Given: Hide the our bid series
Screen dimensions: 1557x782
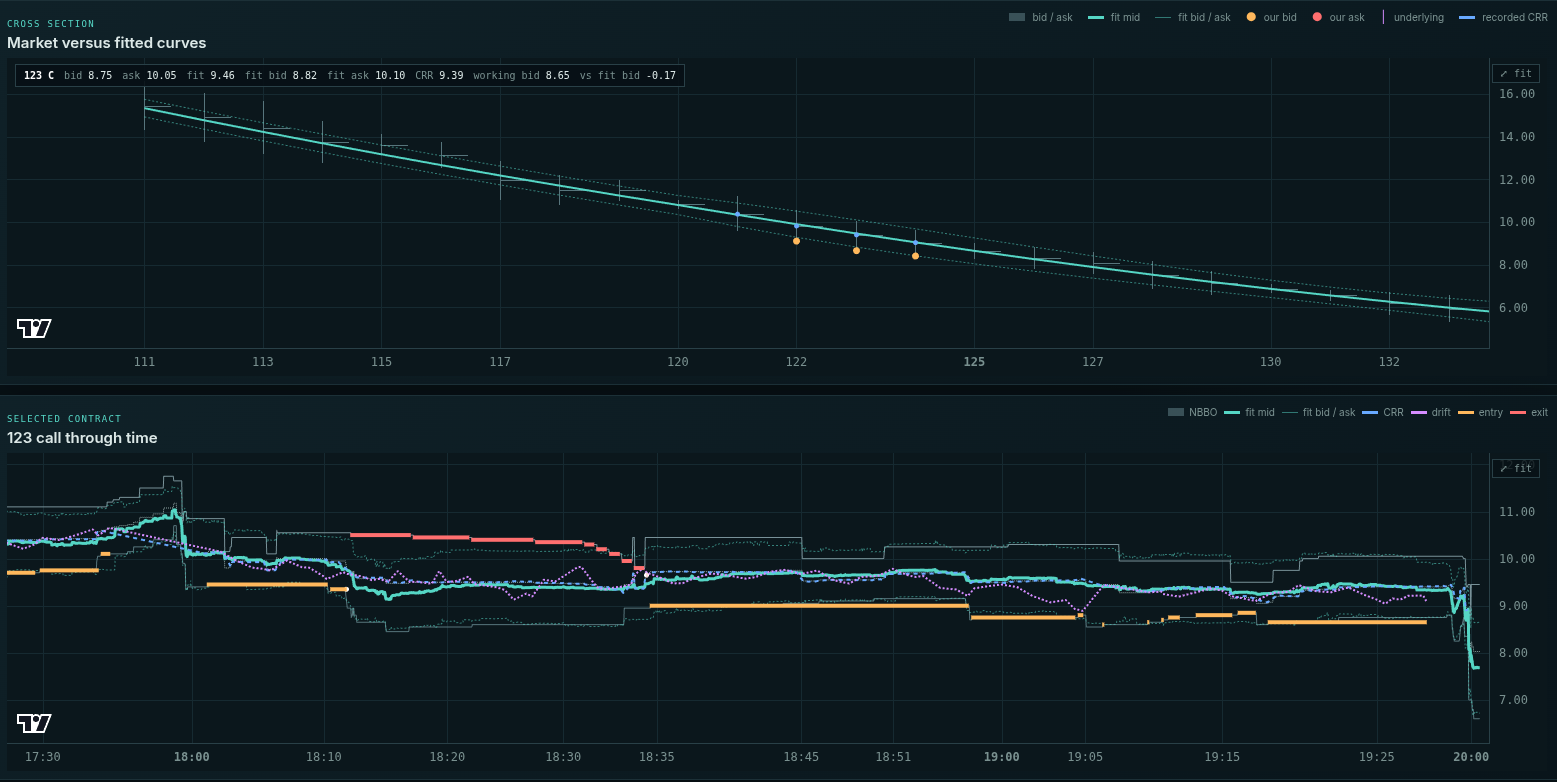Looking at the screenshot, I should 1271,17.
